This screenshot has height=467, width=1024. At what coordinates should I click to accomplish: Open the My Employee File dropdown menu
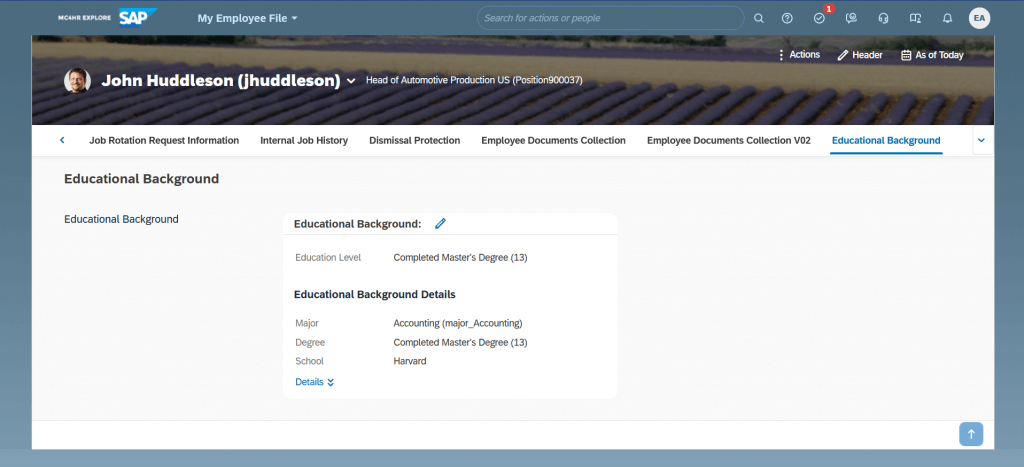248,18
